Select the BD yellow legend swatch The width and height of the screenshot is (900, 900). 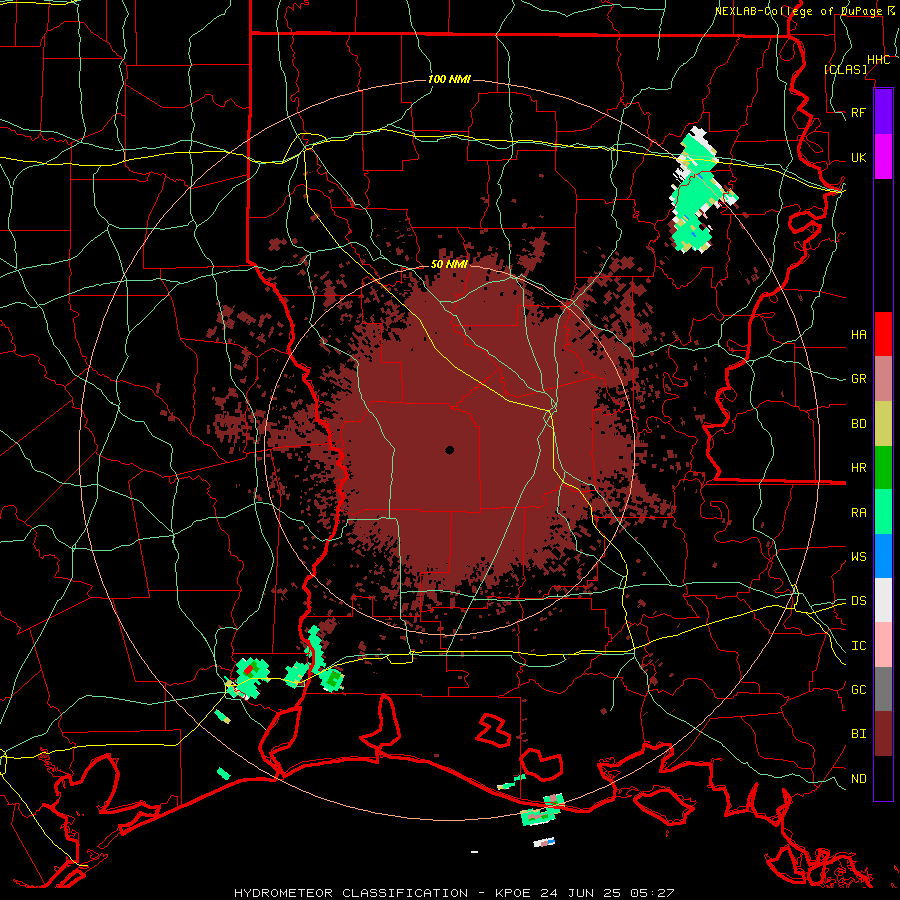[883, 424]
